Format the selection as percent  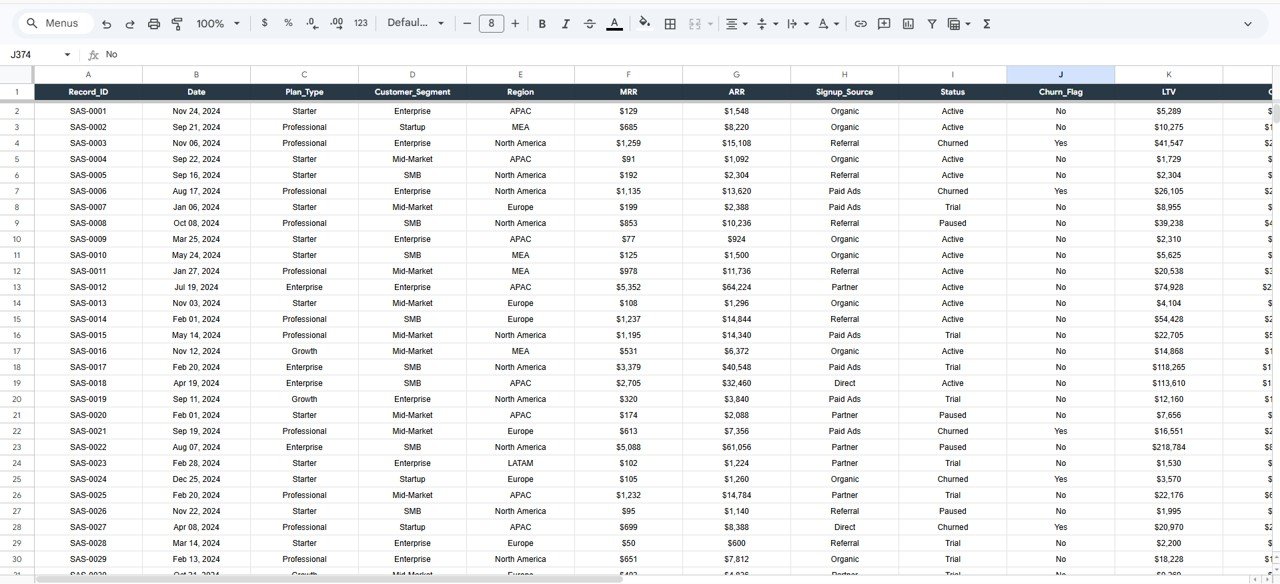[x=288, y=22]
